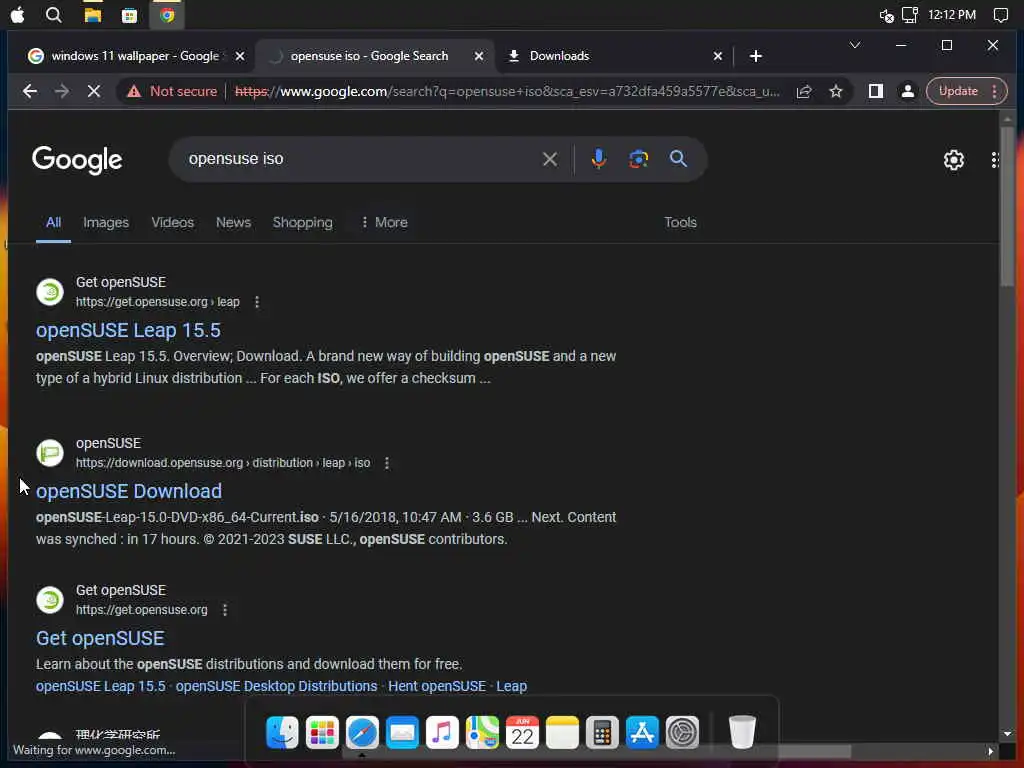1024x768 pixels.
Task: Switch to Videos results
Action: point(172,223)
